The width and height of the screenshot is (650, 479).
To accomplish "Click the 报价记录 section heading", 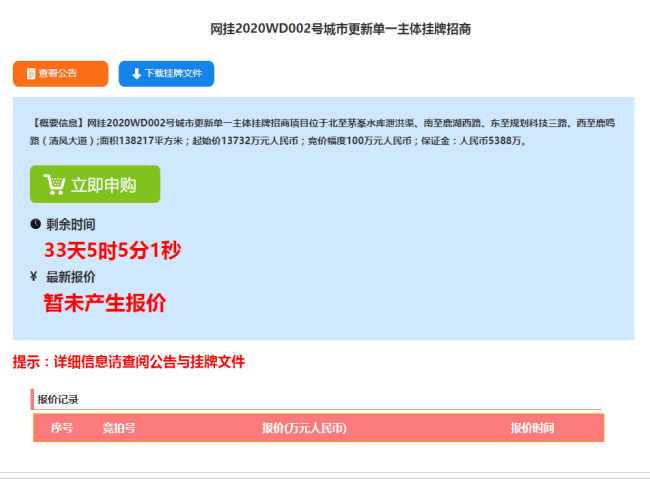I will tap(58, 399).
